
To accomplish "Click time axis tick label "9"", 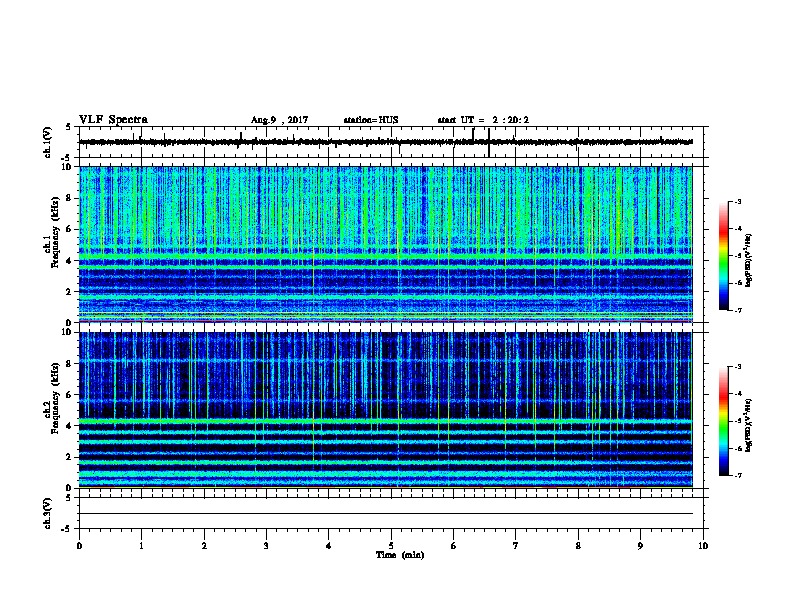I will [x=640, y=546].
